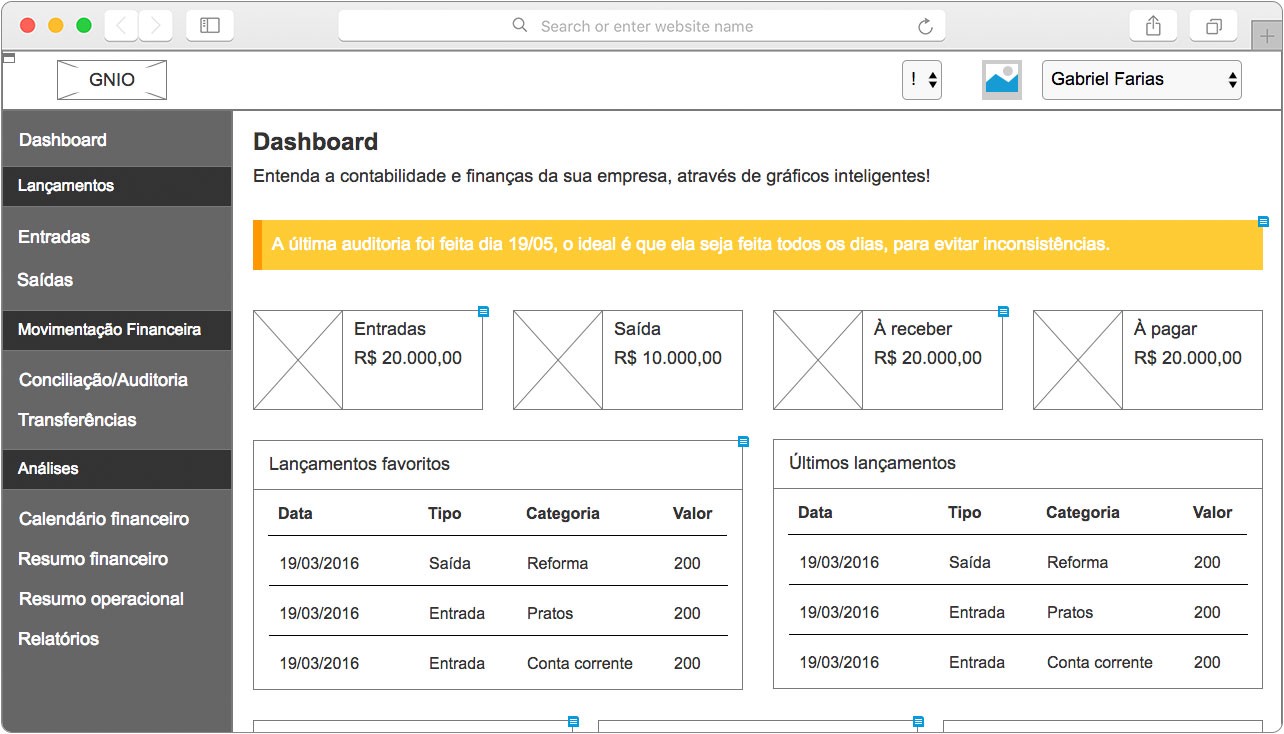Click the Show All Tabs icon
Viewport: 1284px width, 734px height.
pyautogui.click(x=1212, y=25)
